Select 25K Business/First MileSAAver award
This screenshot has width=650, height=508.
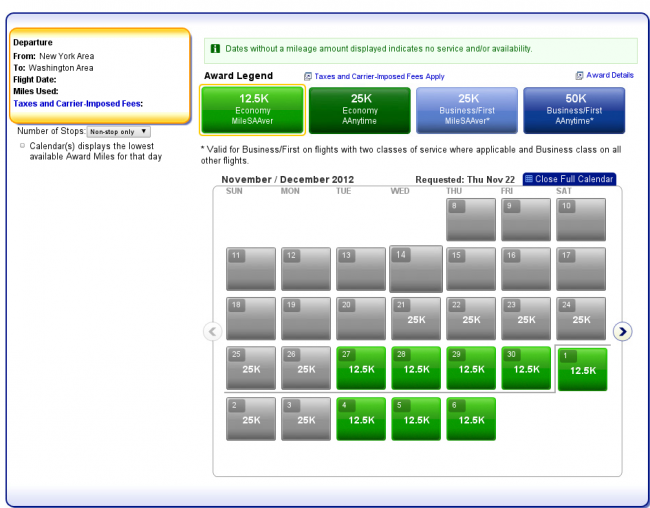[x=466, y=110]
